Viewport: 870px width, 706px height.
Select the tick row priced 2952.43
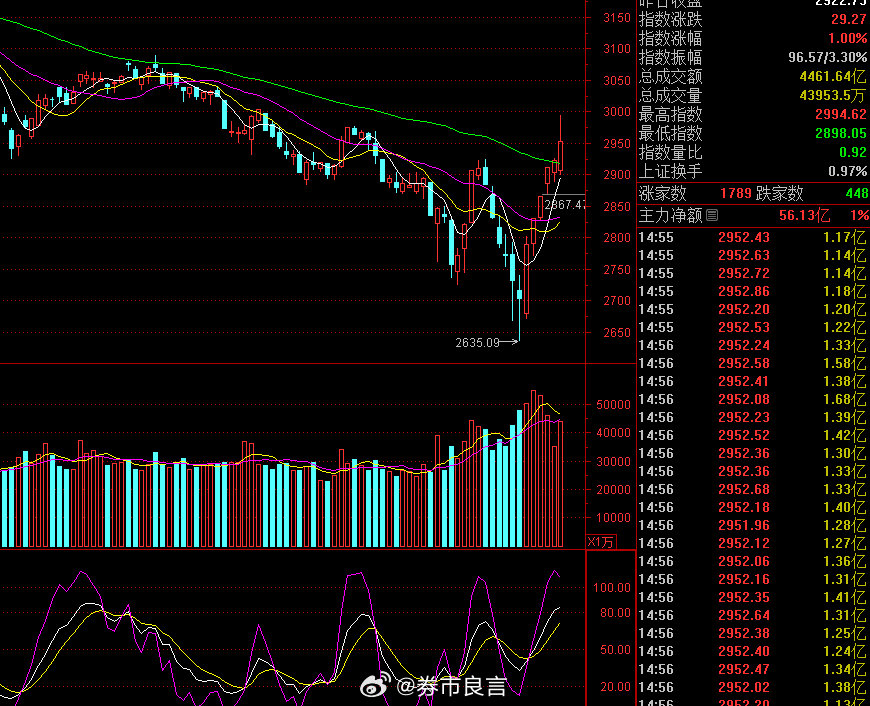(753, 237)
